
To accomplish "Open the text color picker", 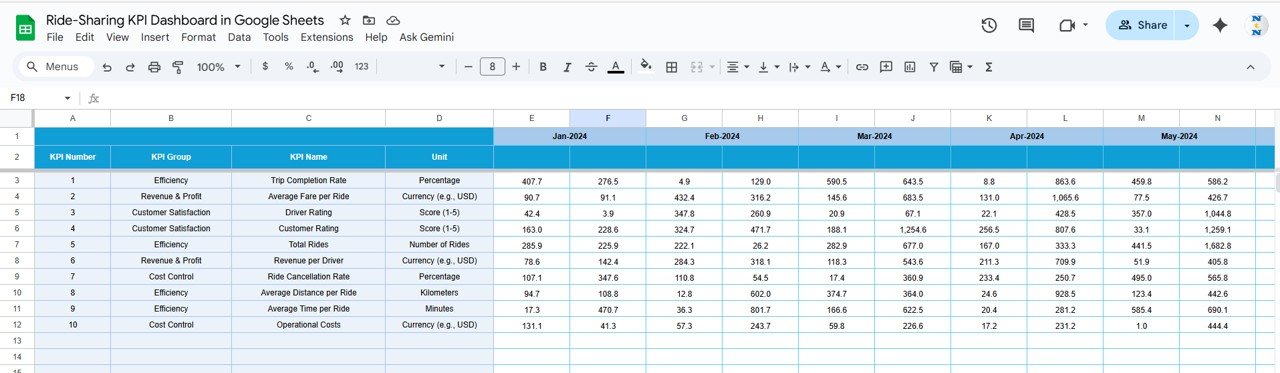I will [616, 67].
